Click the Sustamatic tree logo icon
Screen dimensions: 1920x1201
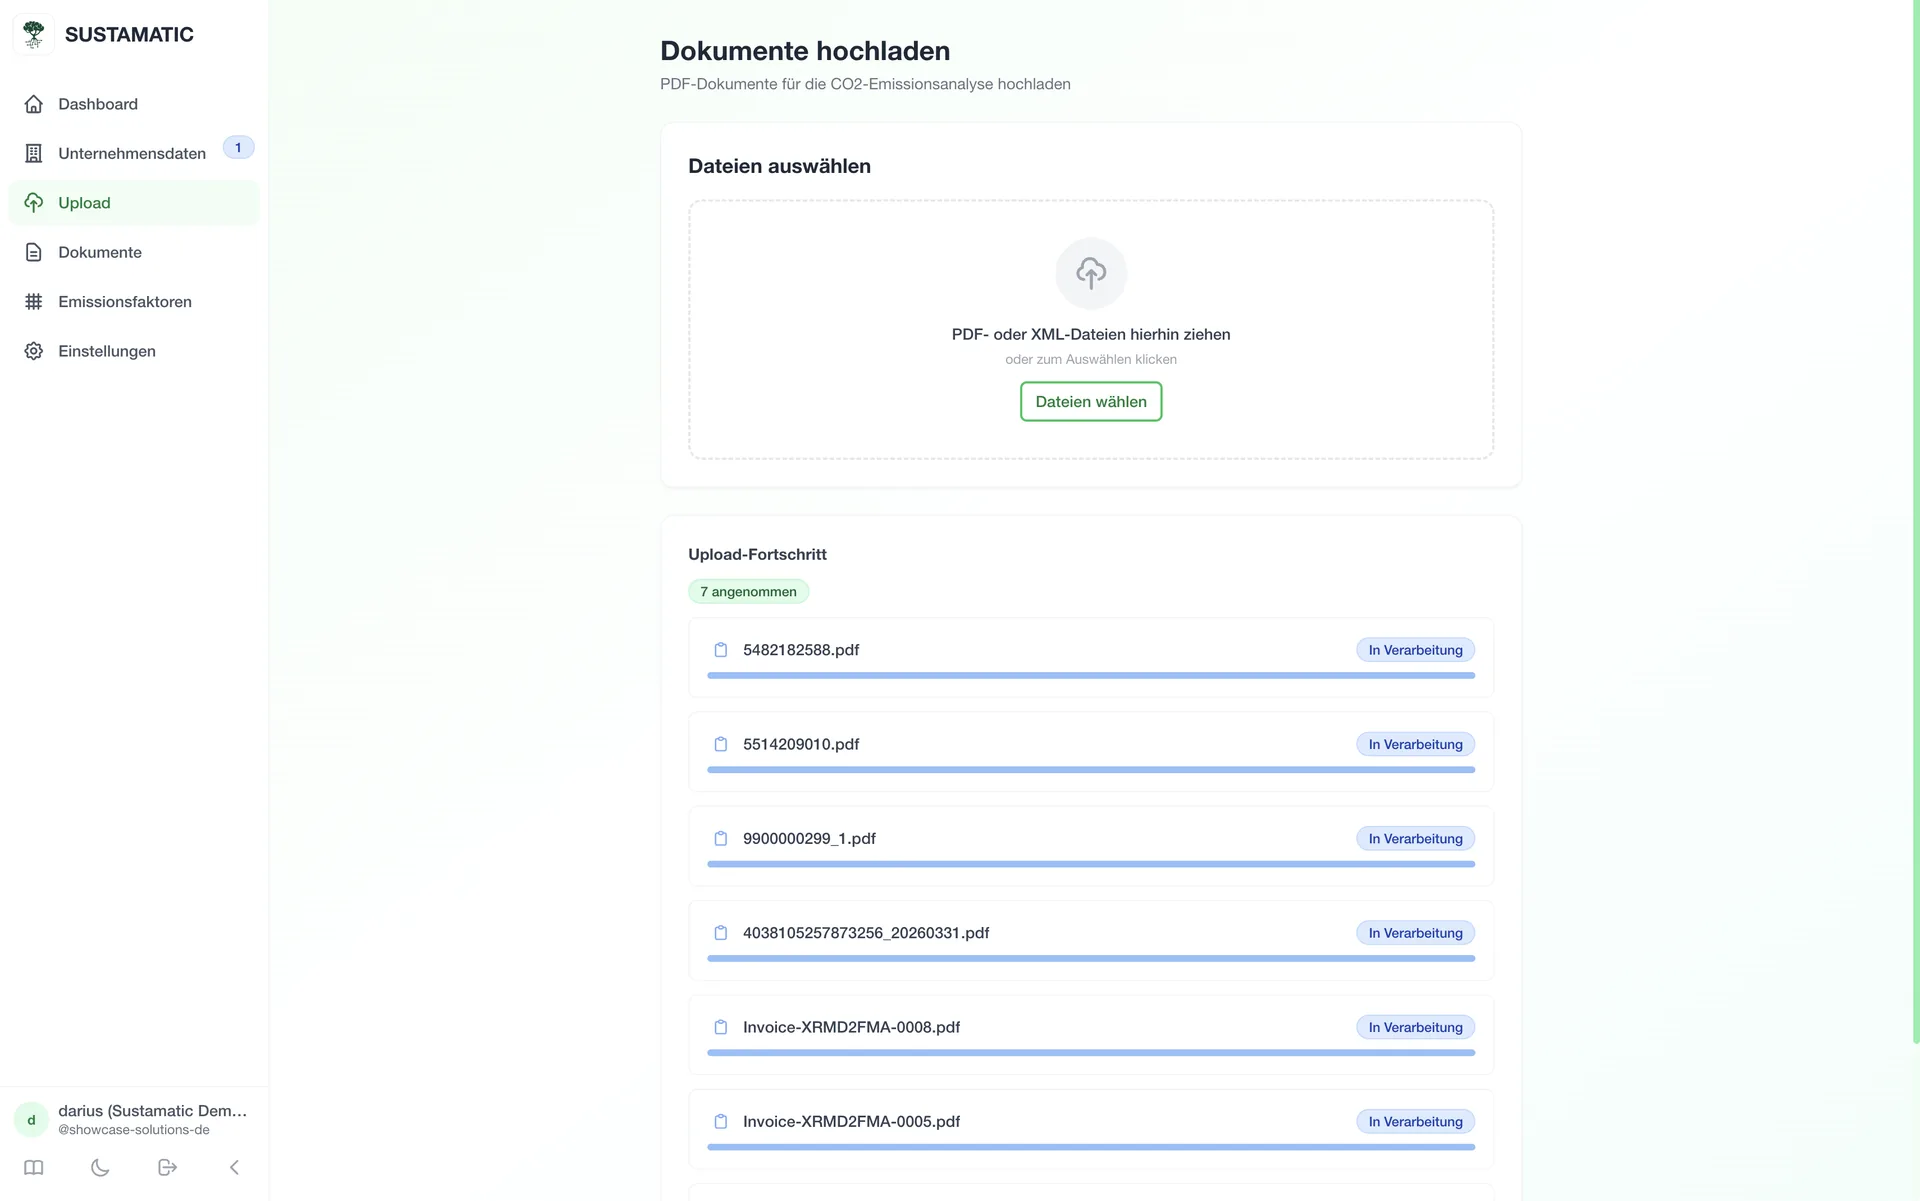pos(34,34)
